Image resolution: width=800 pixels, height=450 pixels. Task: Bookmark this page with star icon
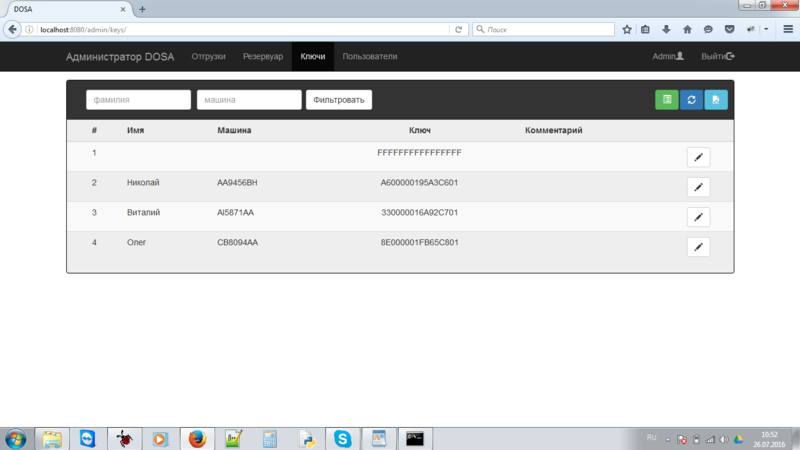point(627,29)
